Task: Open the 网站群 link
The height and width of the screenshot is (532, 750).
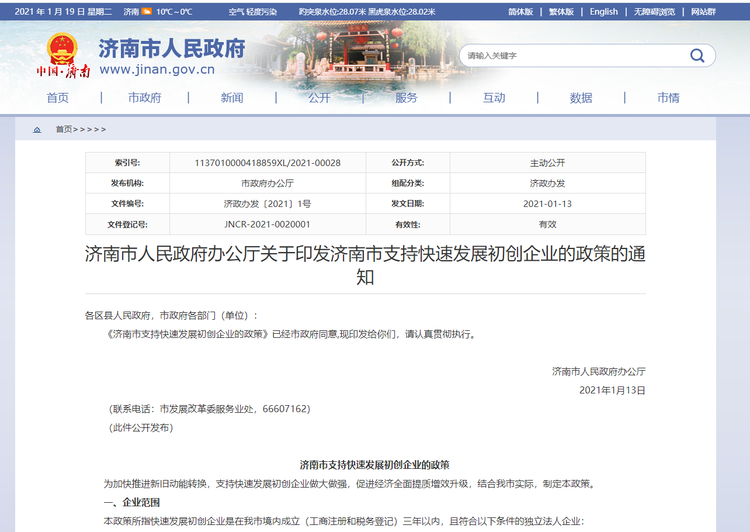Action: (x=703, y=12)
